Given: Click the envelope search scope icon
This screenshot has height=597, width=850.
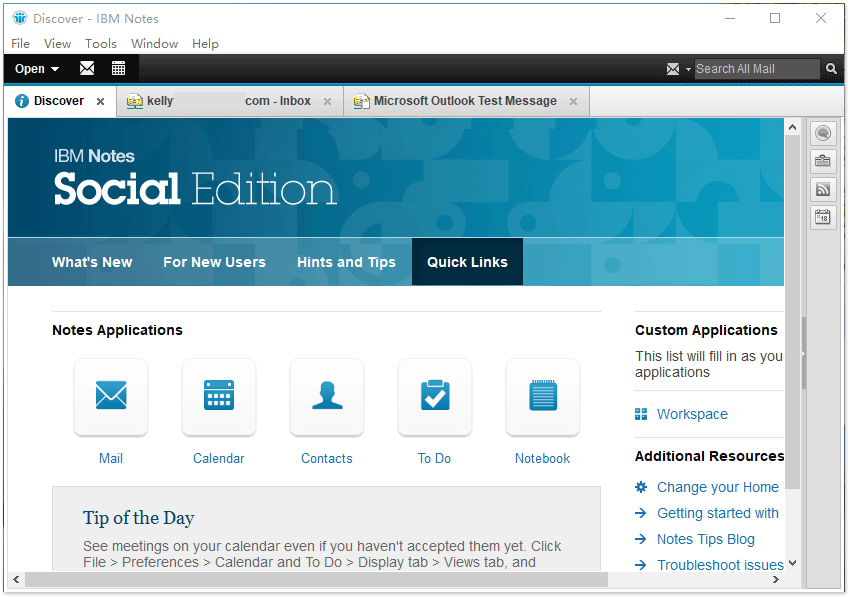Looking at the screenshot, I should (673, 69).
